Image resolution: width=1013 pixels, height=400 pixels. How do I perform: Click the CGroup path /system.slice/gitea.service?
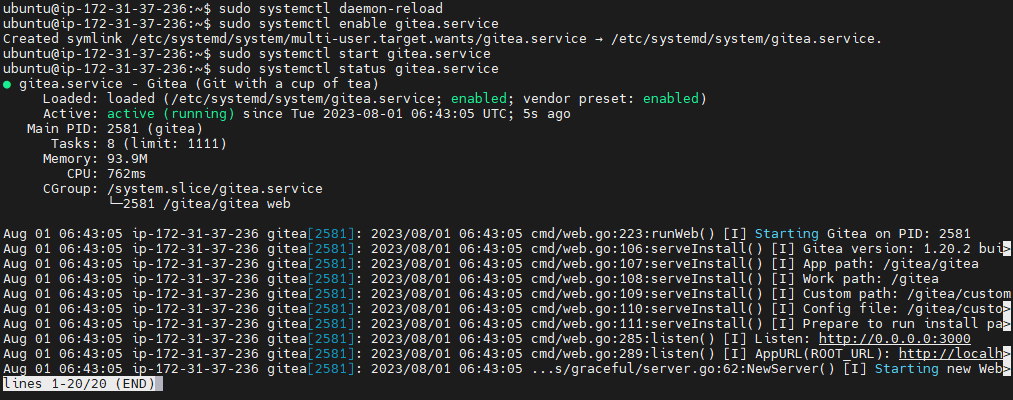click(214, 189)
